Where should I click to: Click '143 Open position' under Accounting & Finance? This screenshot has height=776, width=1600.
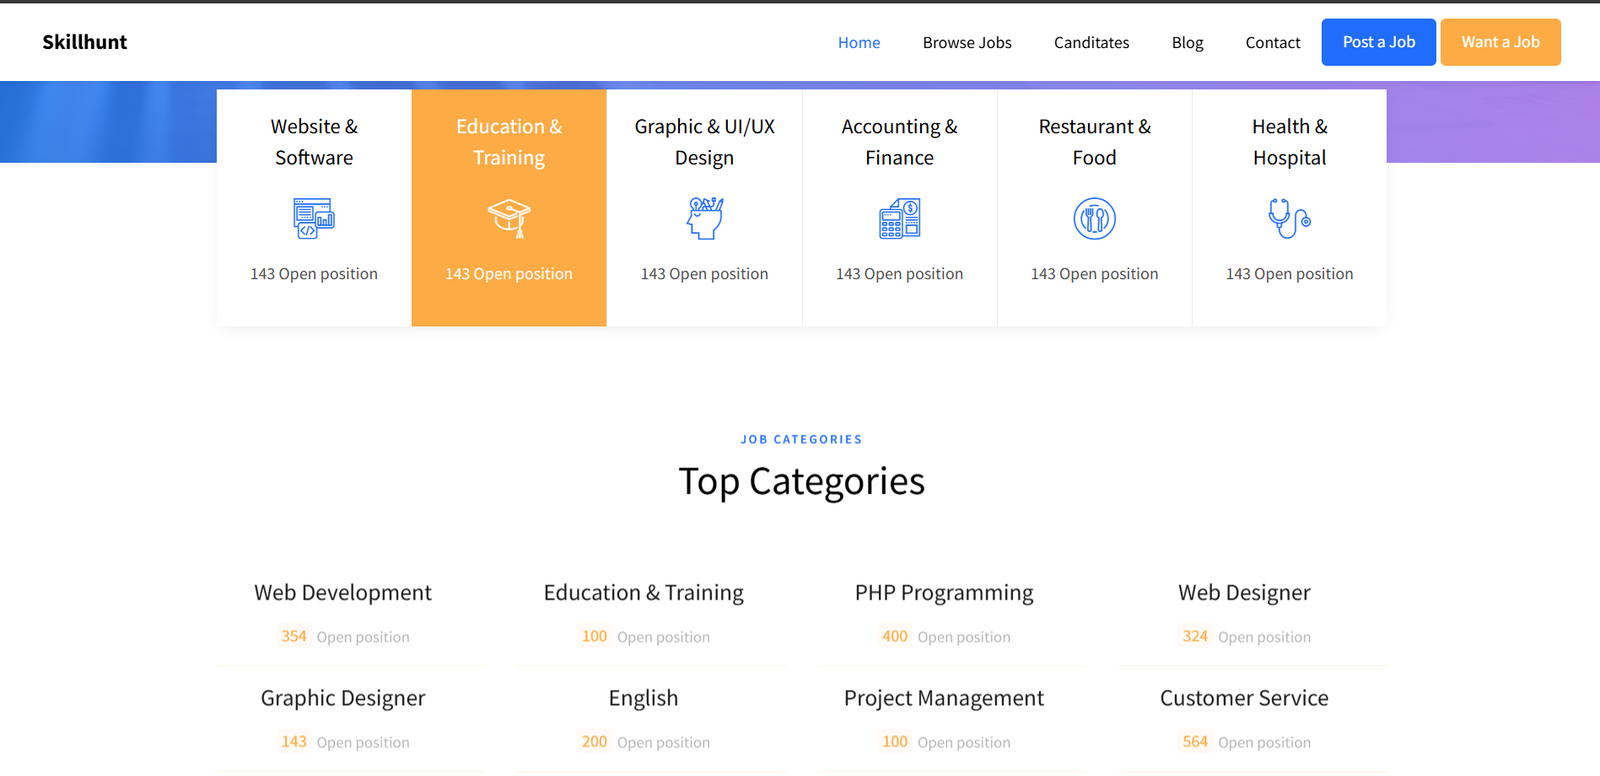tap(900, 274)
